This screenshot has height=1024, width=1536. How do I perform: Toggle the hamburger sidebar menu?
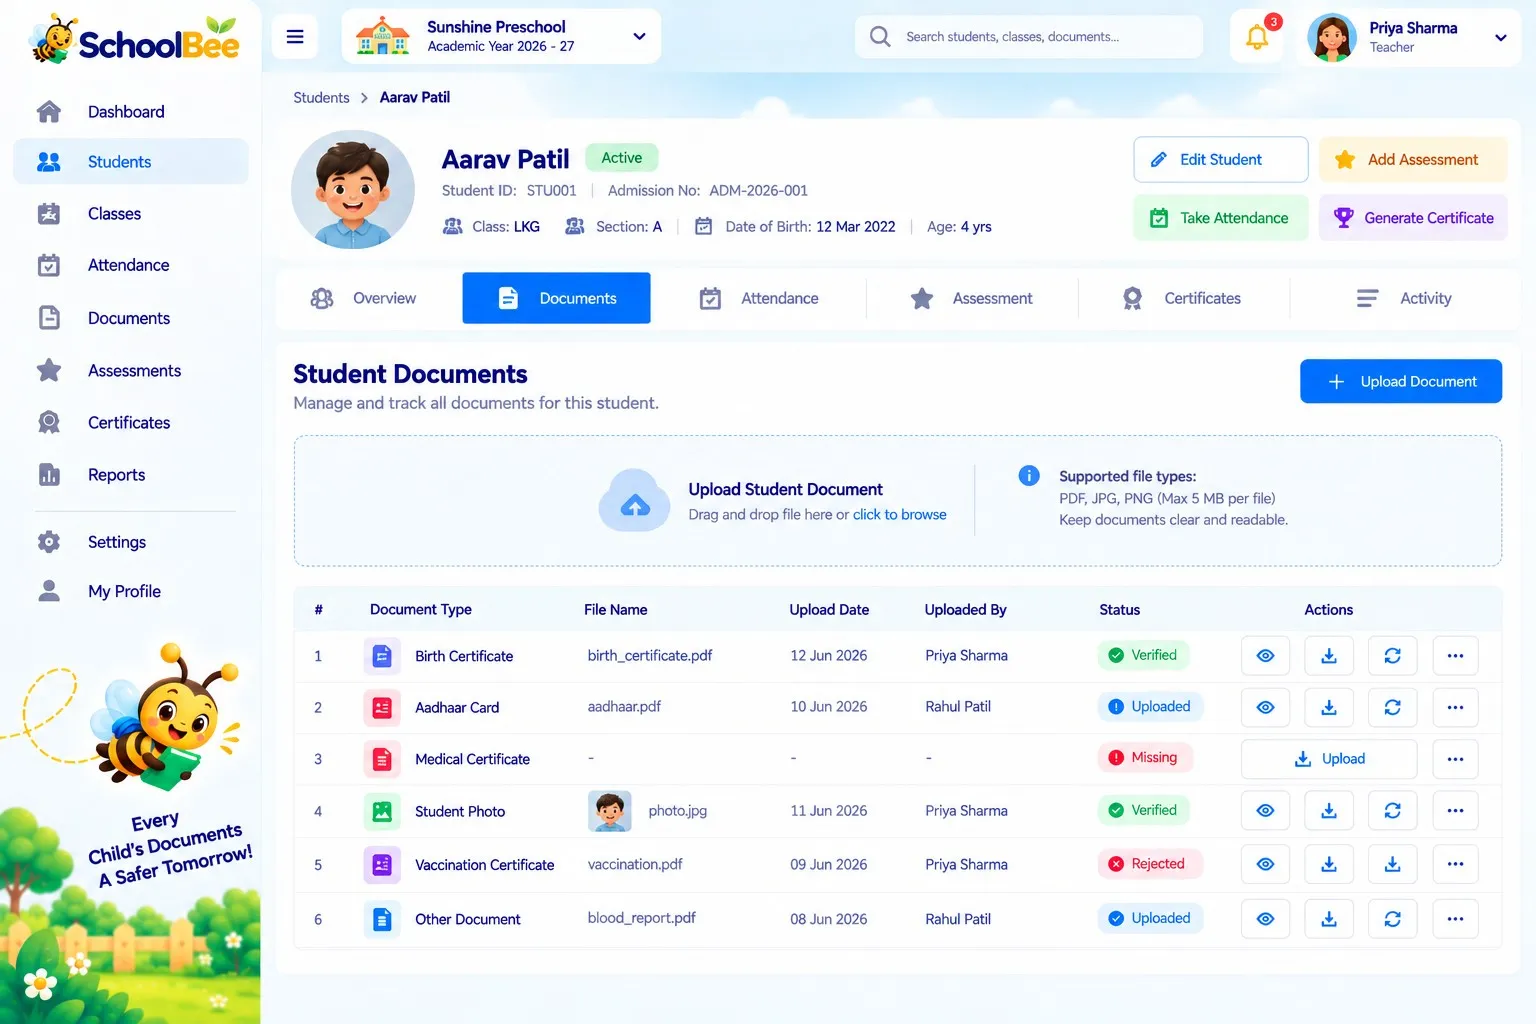(295, 37)
